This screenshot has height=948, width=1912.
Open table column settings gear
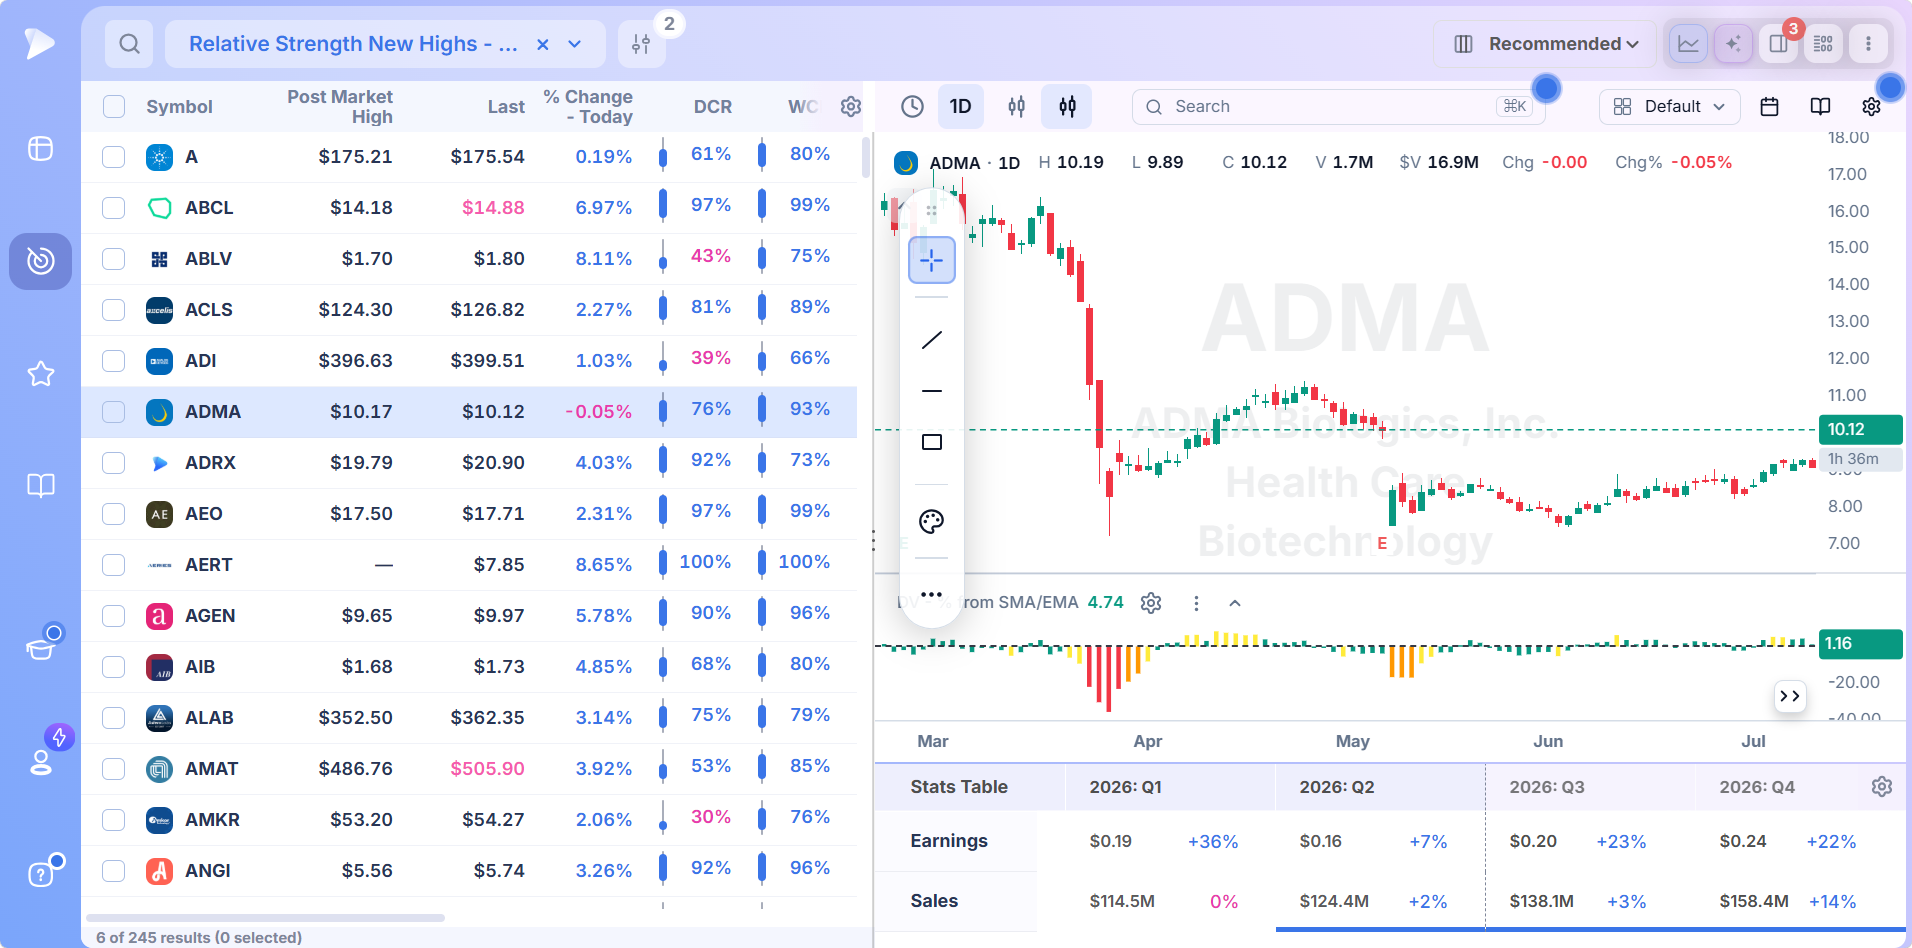(850, 106)
